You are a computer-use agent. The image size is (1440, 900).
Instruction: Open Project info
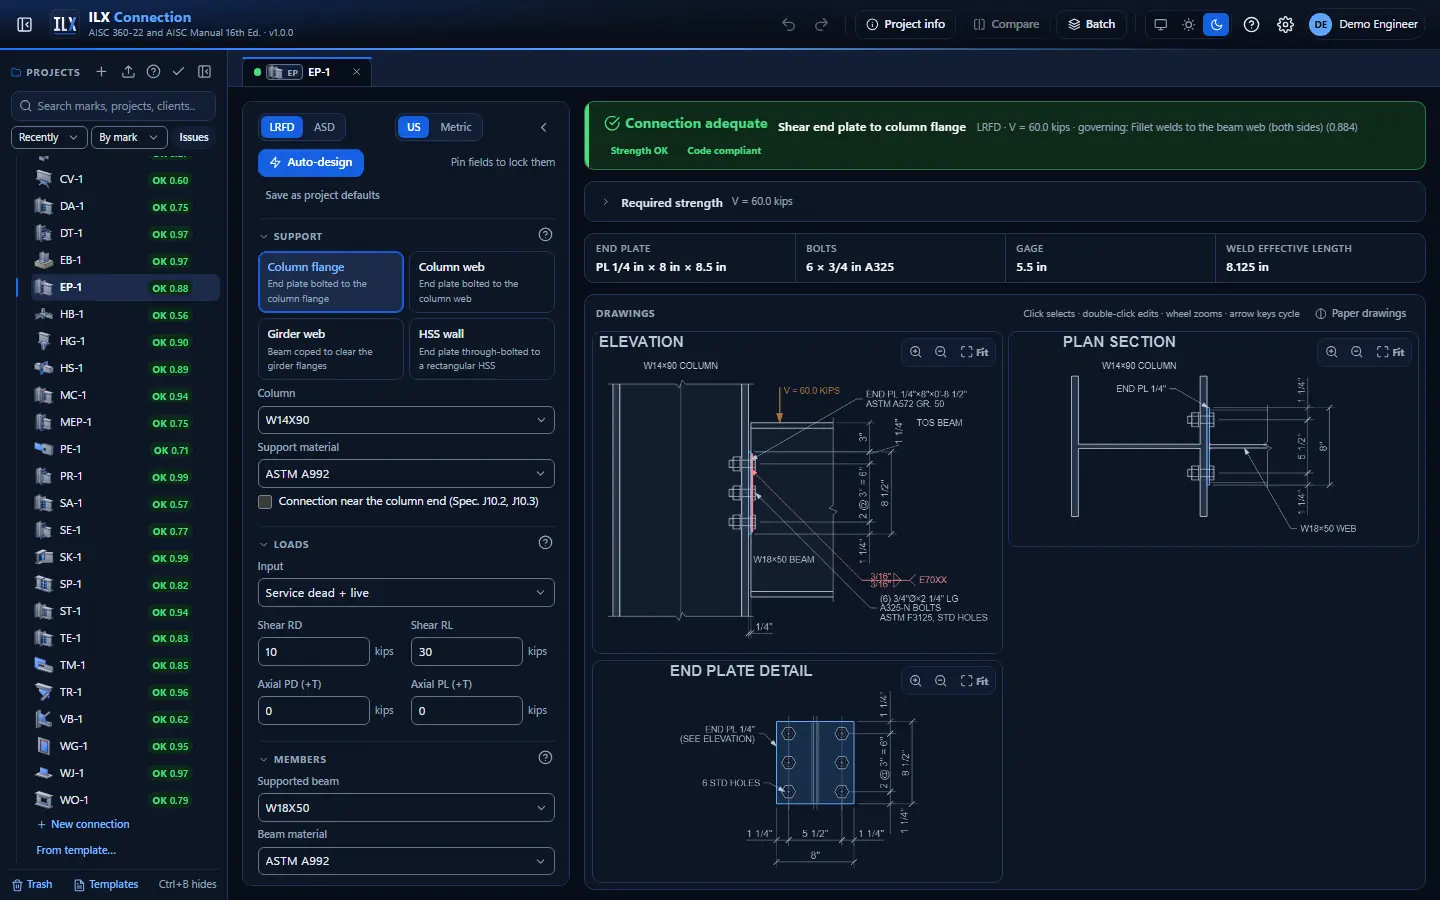tap(906, 24)
